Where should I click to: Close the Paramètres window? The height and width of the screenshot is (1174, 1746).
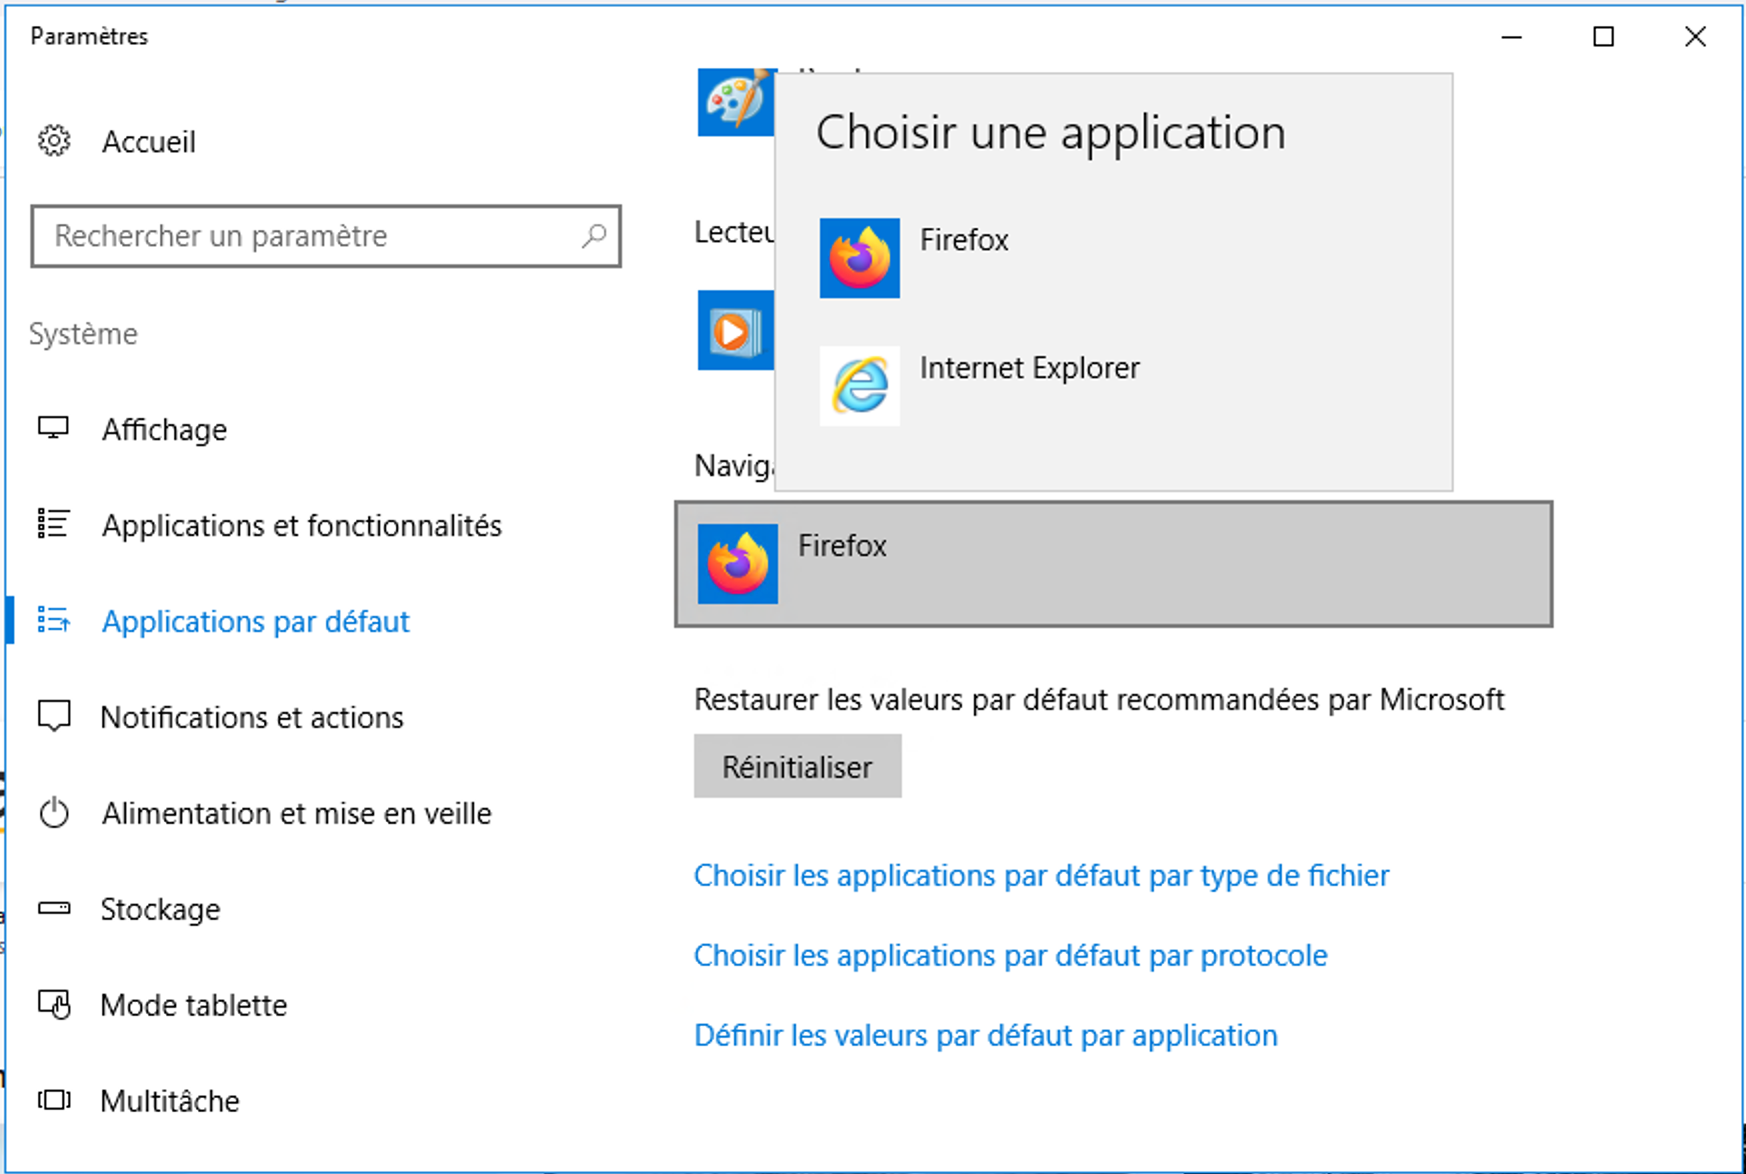coord(1695,37)
